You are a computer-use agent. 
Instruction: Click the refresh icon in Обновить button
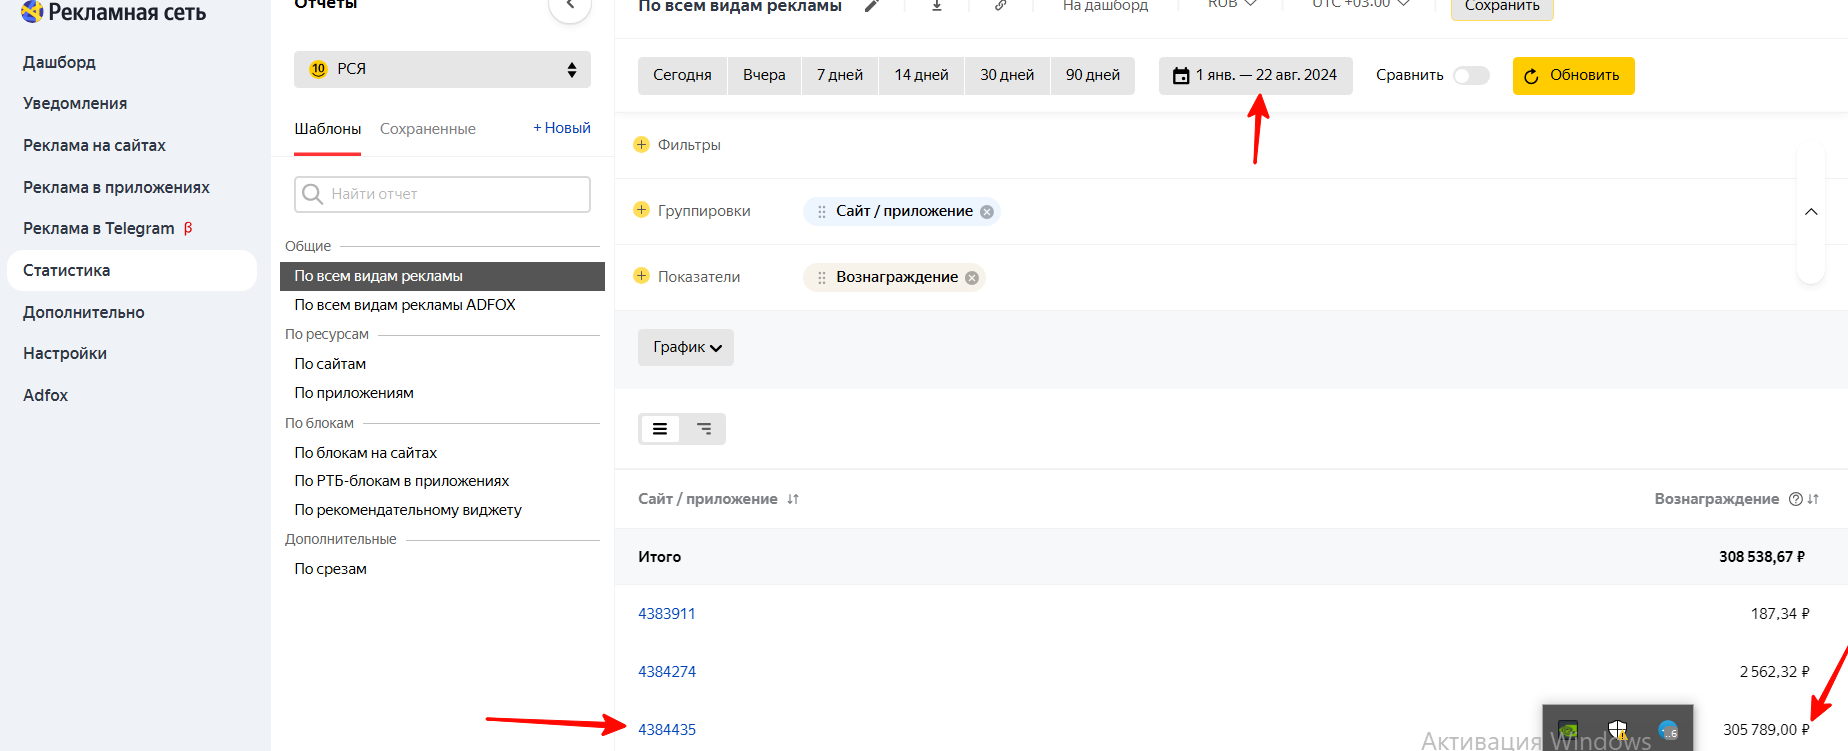click(1531, 76)
